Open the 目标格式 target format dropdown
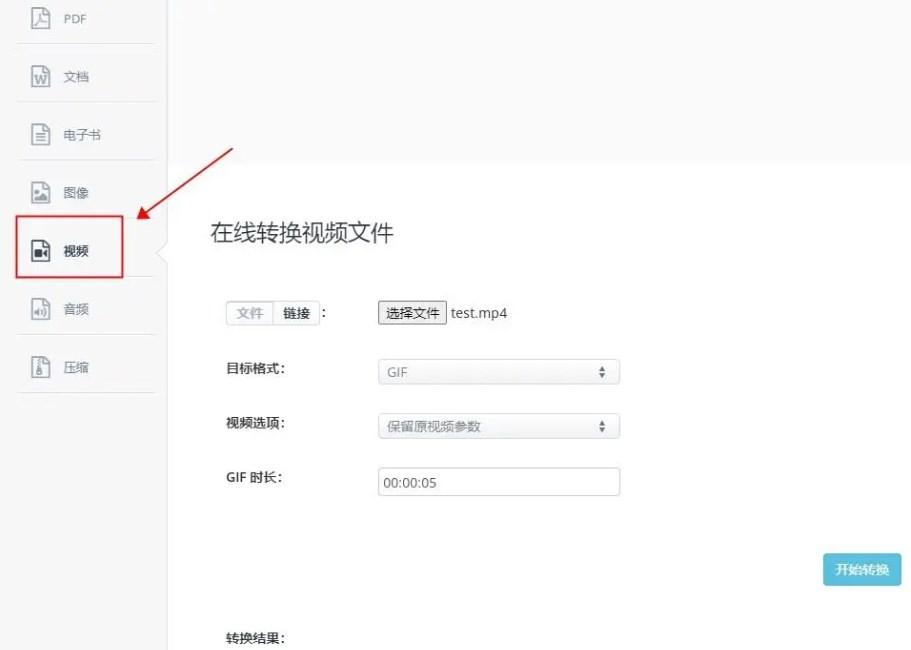This screenshot has width=911, height=650. (498, 371)
